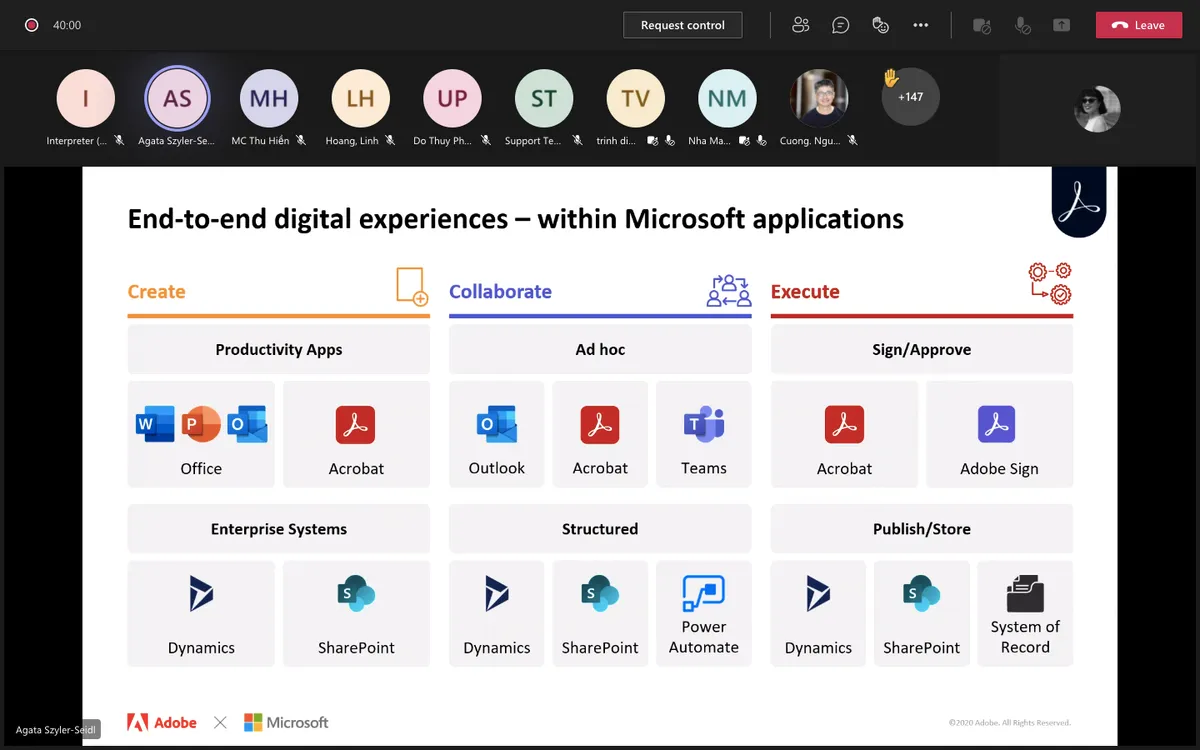Turn on your camera

click(x=982, y=25)
